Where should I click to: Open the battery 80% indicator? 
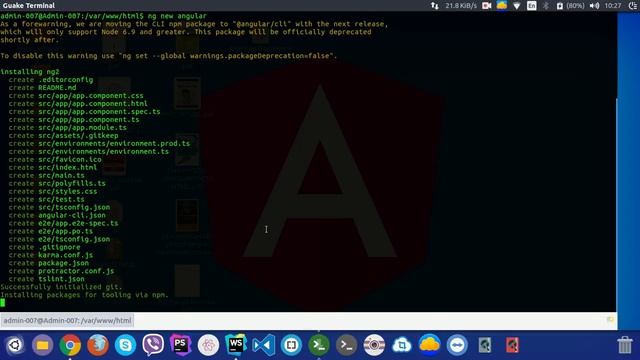[x=570, y=6]
